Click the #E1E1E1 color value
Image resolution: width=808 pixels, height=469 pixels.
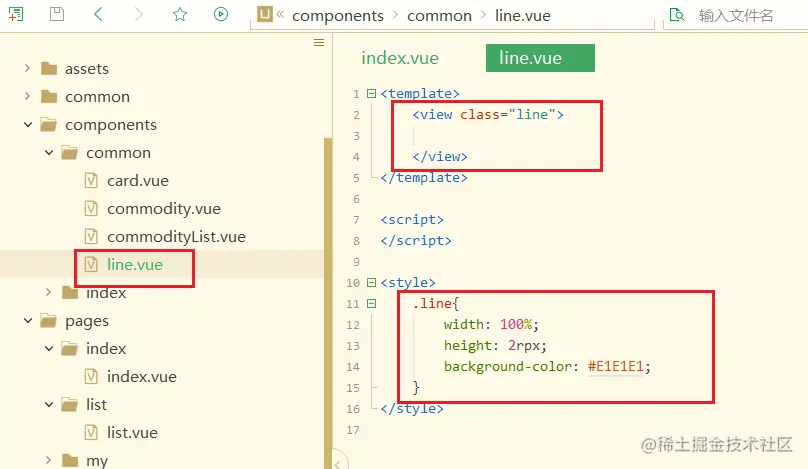point(616,366)
